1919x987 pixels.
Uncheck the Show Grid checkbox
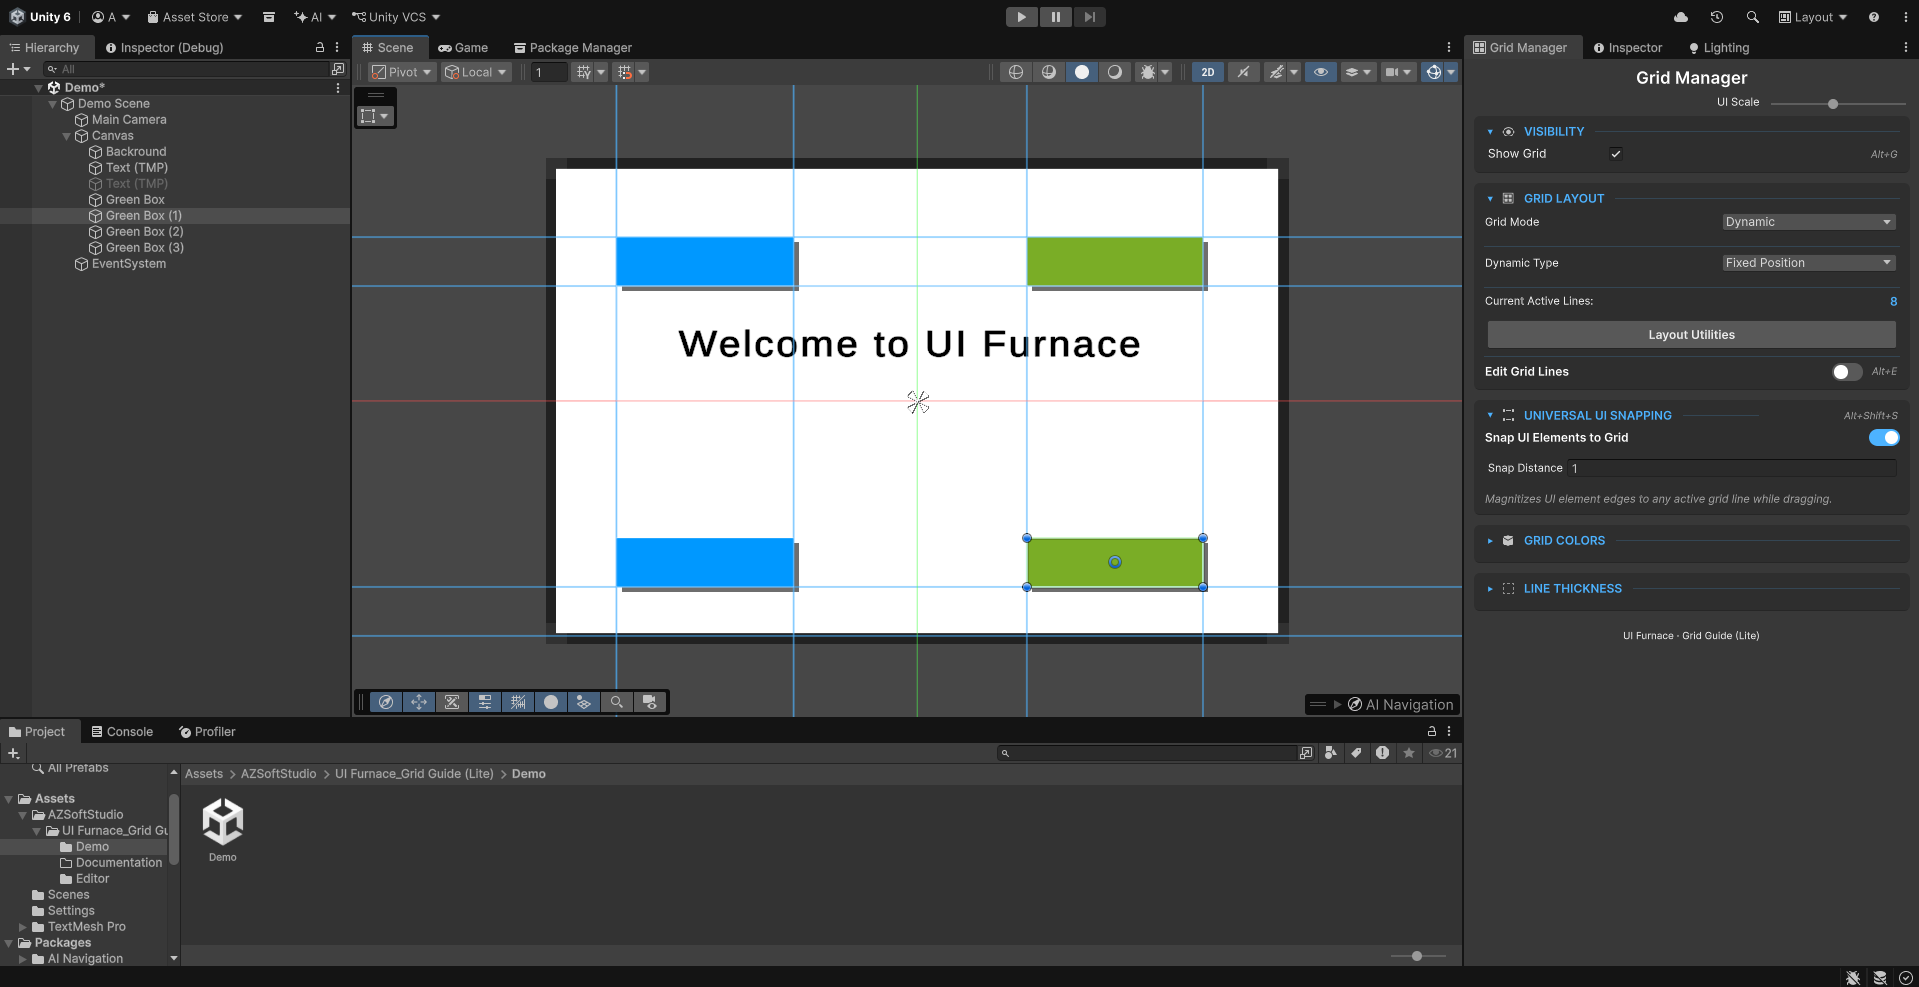1616,154
